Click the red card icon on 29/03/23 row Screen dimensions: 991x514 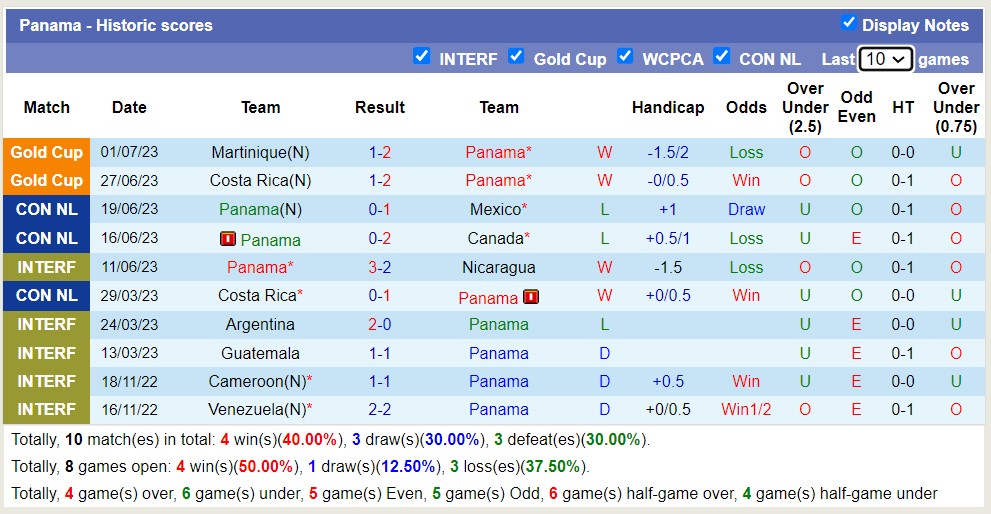(530, 297)
